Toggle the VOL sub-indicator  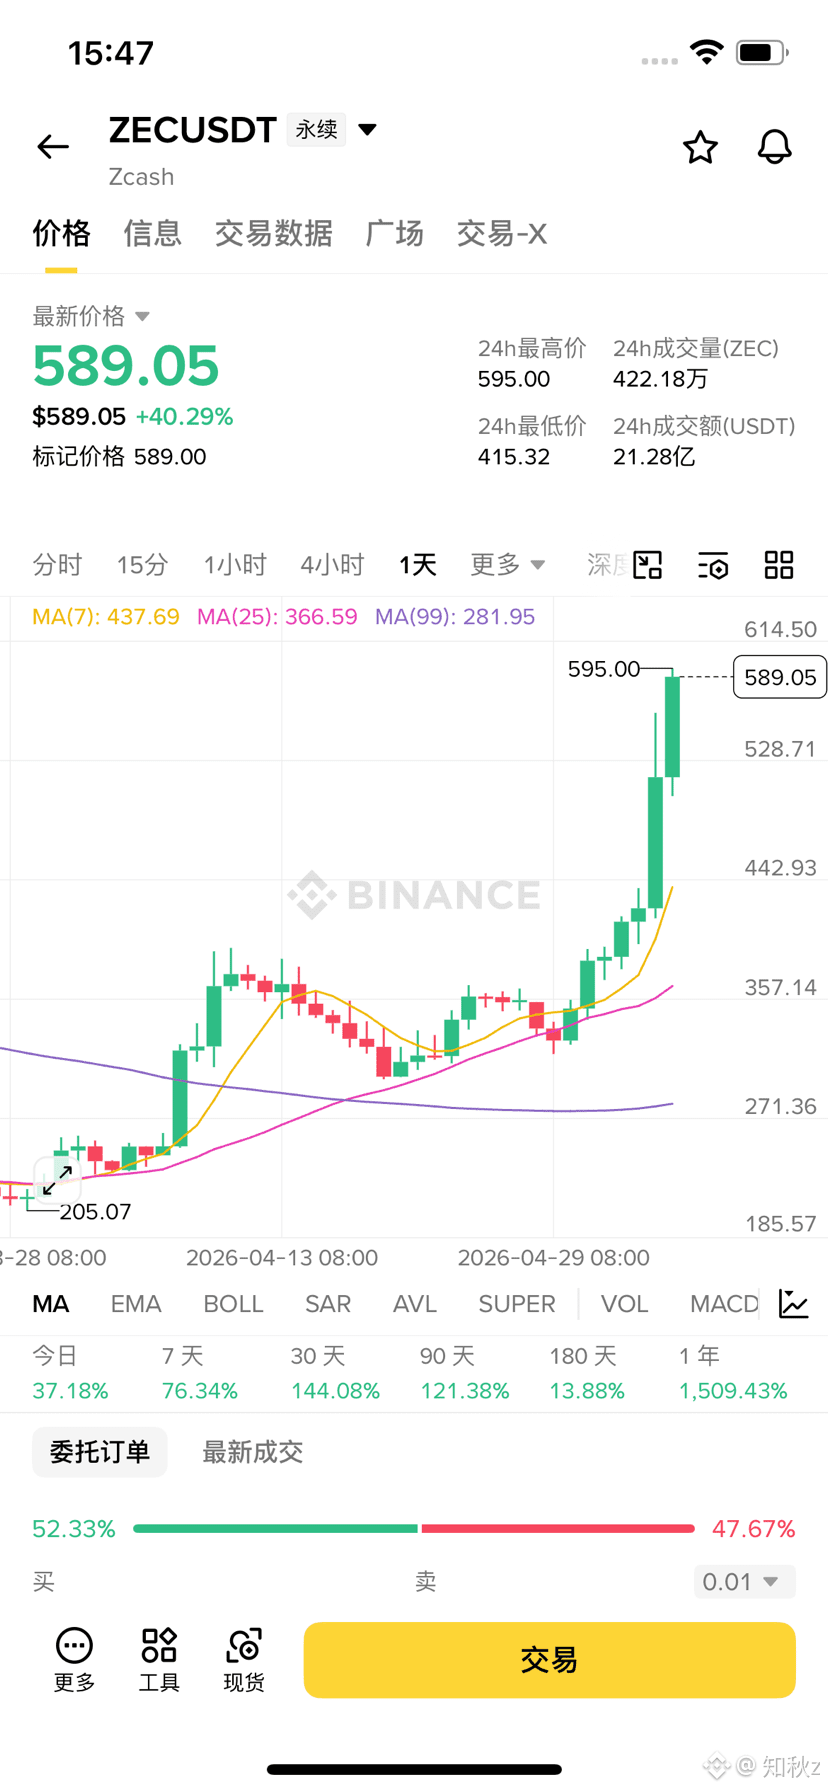coord(625,1304)
